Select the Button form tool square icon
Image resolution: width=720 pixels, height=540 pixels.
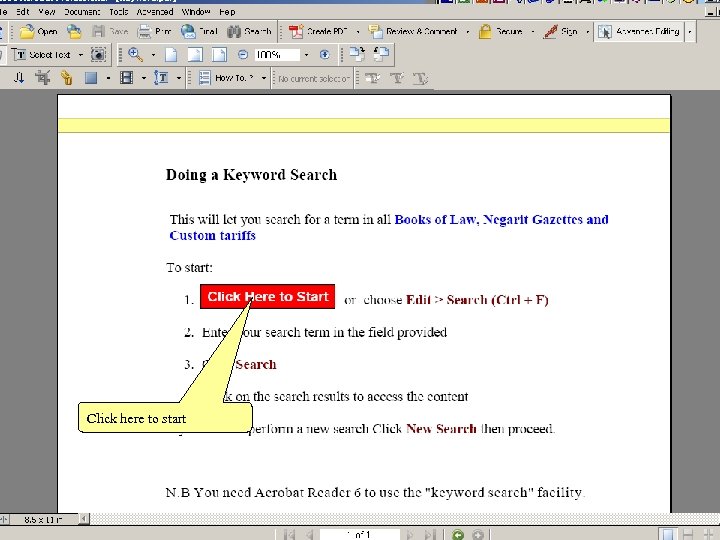[x=91, y=78]
